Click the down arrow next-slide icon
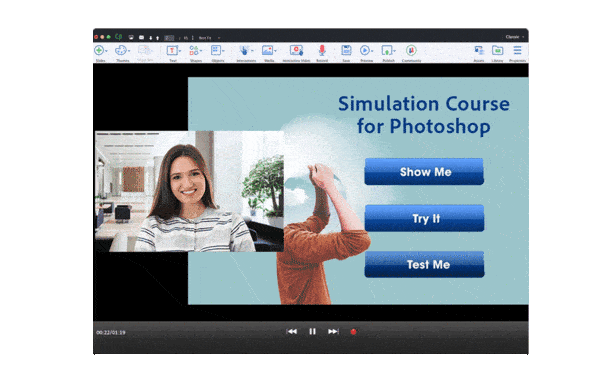The height and width of the screenshot is (380, 600). 151,38
